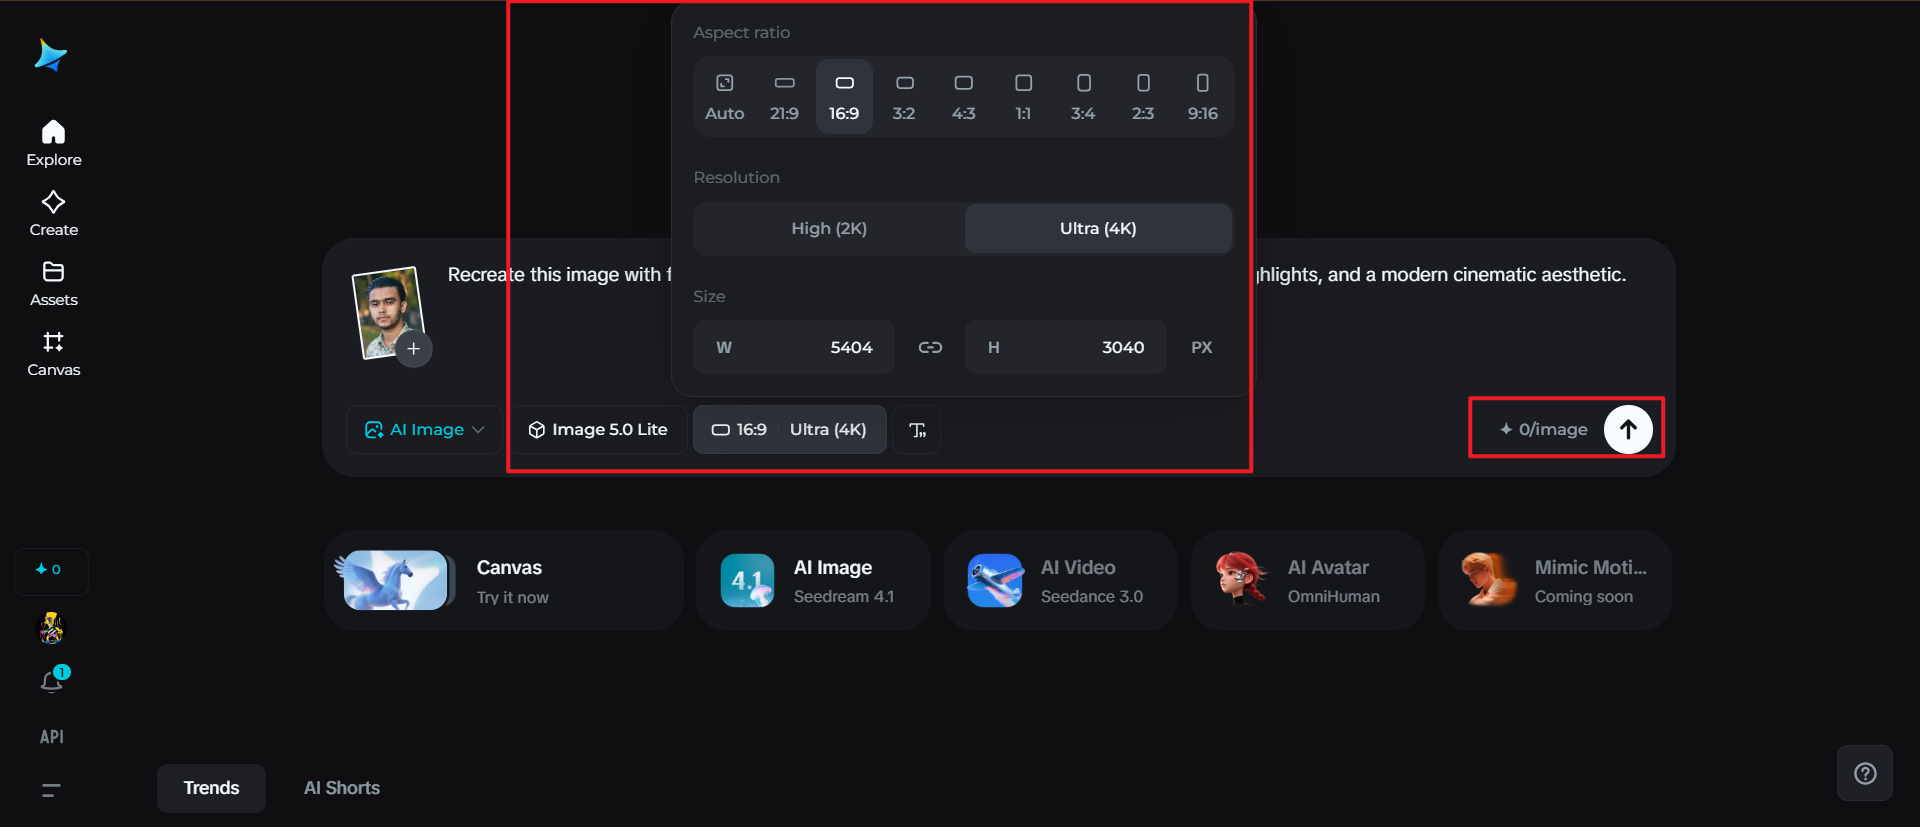Open the user profile avatar
This screenshot has height=827, width=1920.
click(x=51, y=628)
